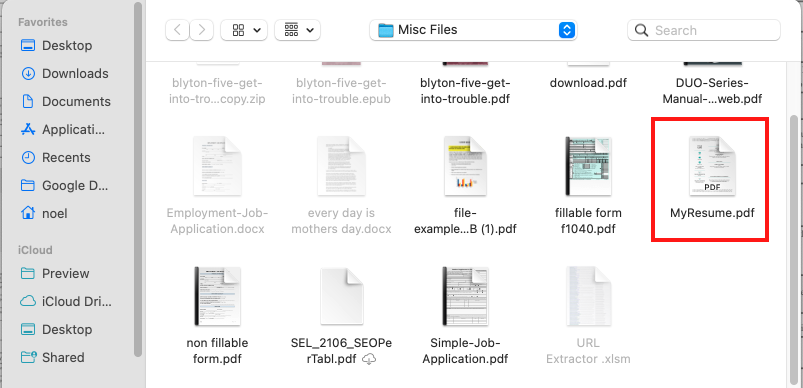803x388 pixels.
Task: Select file-example...B (1).pdf thumbnail
Action: (465, 166)
